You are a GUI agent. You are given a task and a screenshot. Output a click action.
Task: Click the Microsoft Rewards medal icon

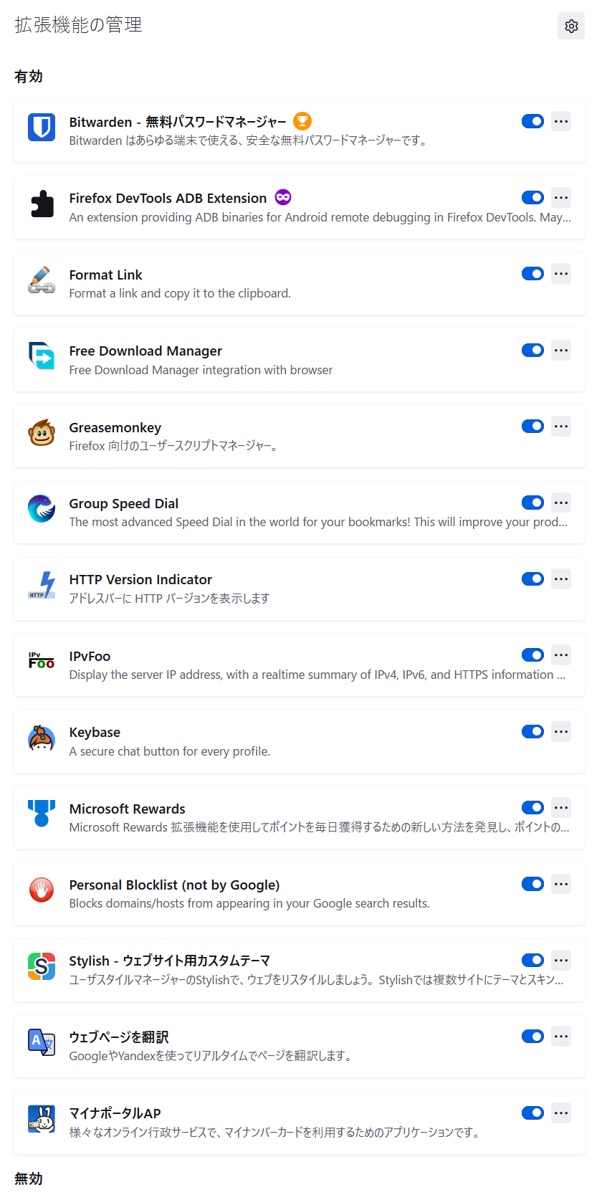pos(42,815)
